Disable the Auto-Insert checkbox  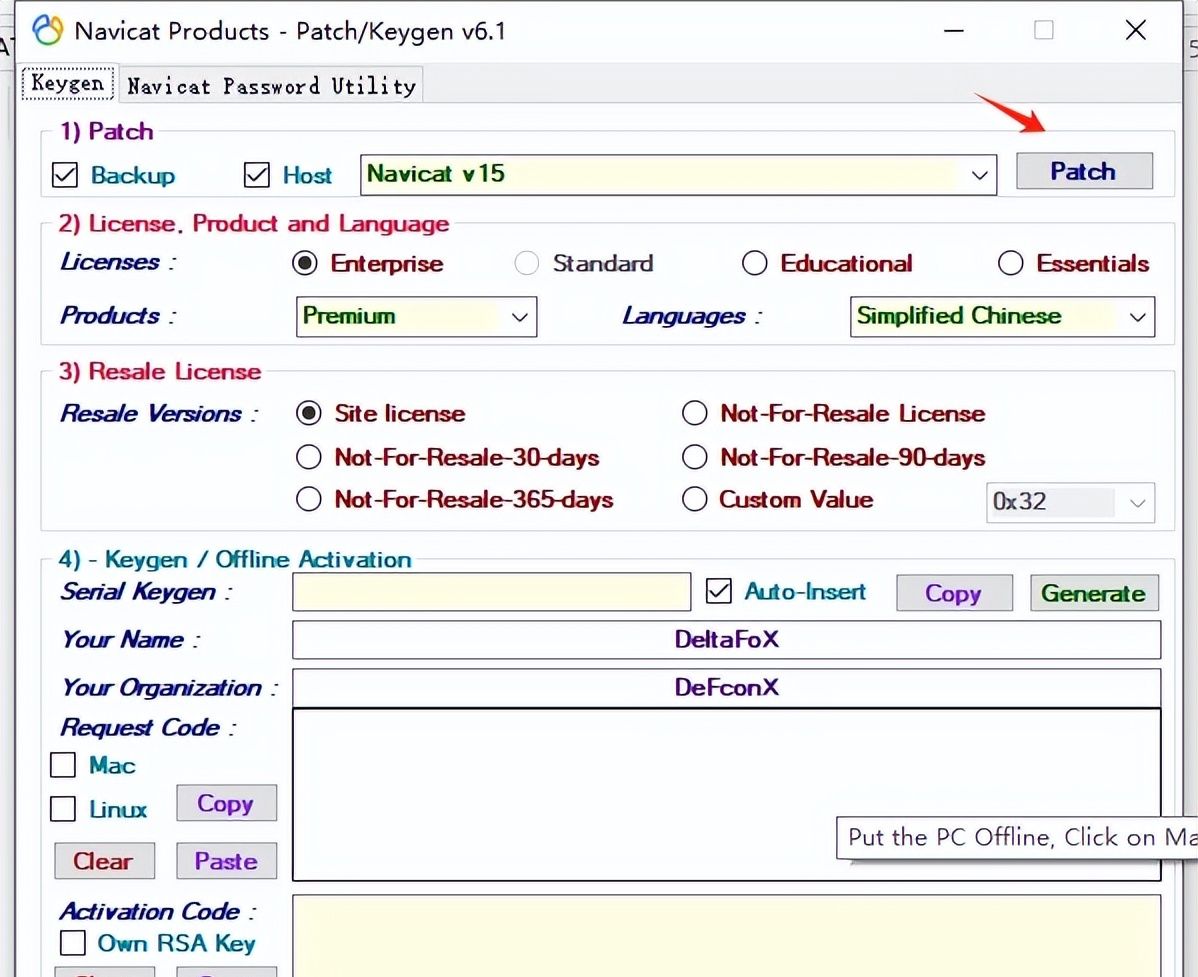718,592
